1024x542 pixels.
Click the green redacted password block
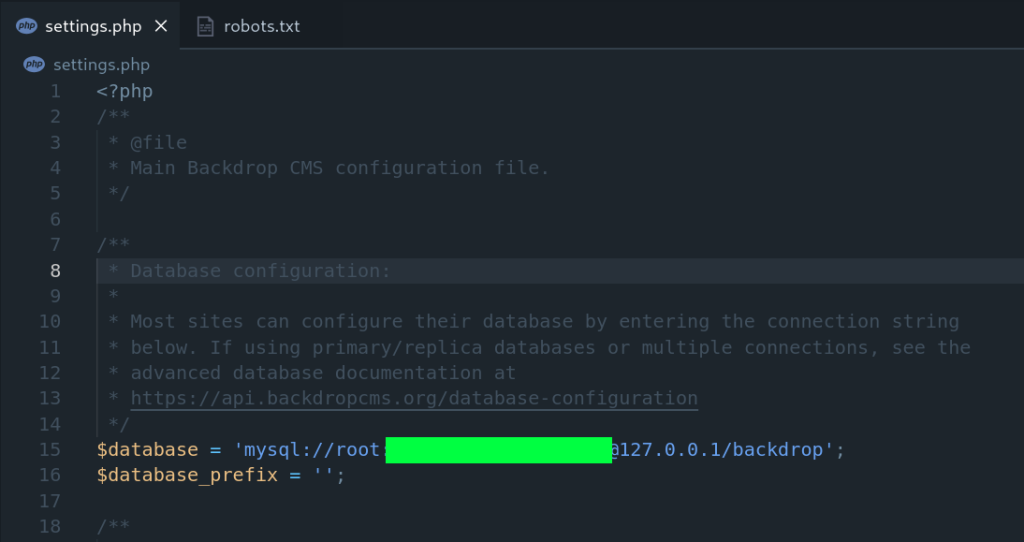pyautogui.click(x=498, y=450)
